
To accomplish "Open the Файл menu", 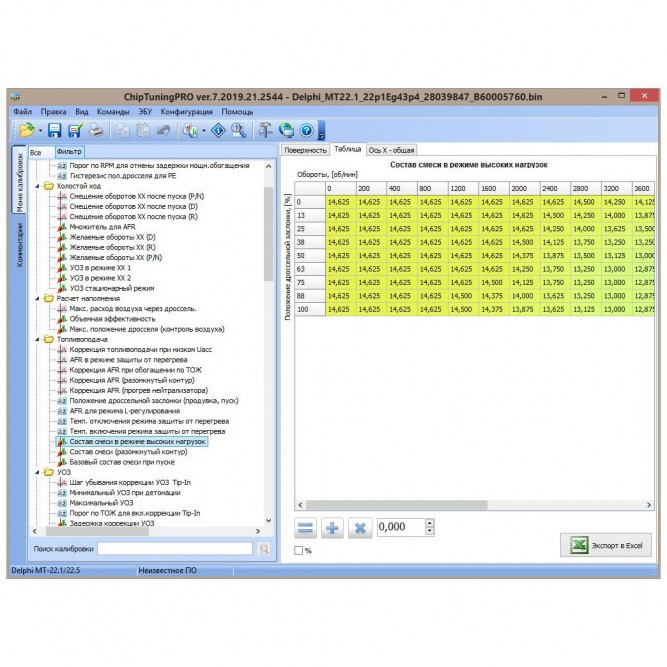I will [23, 111].
